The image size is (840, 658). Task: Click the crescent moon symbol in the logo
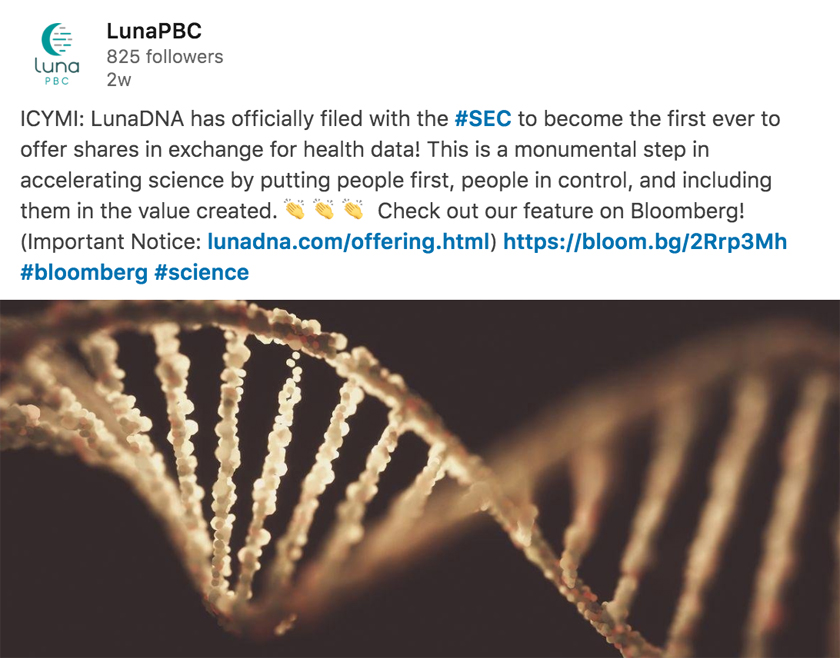pyautogui.click(x=51, y=38)
